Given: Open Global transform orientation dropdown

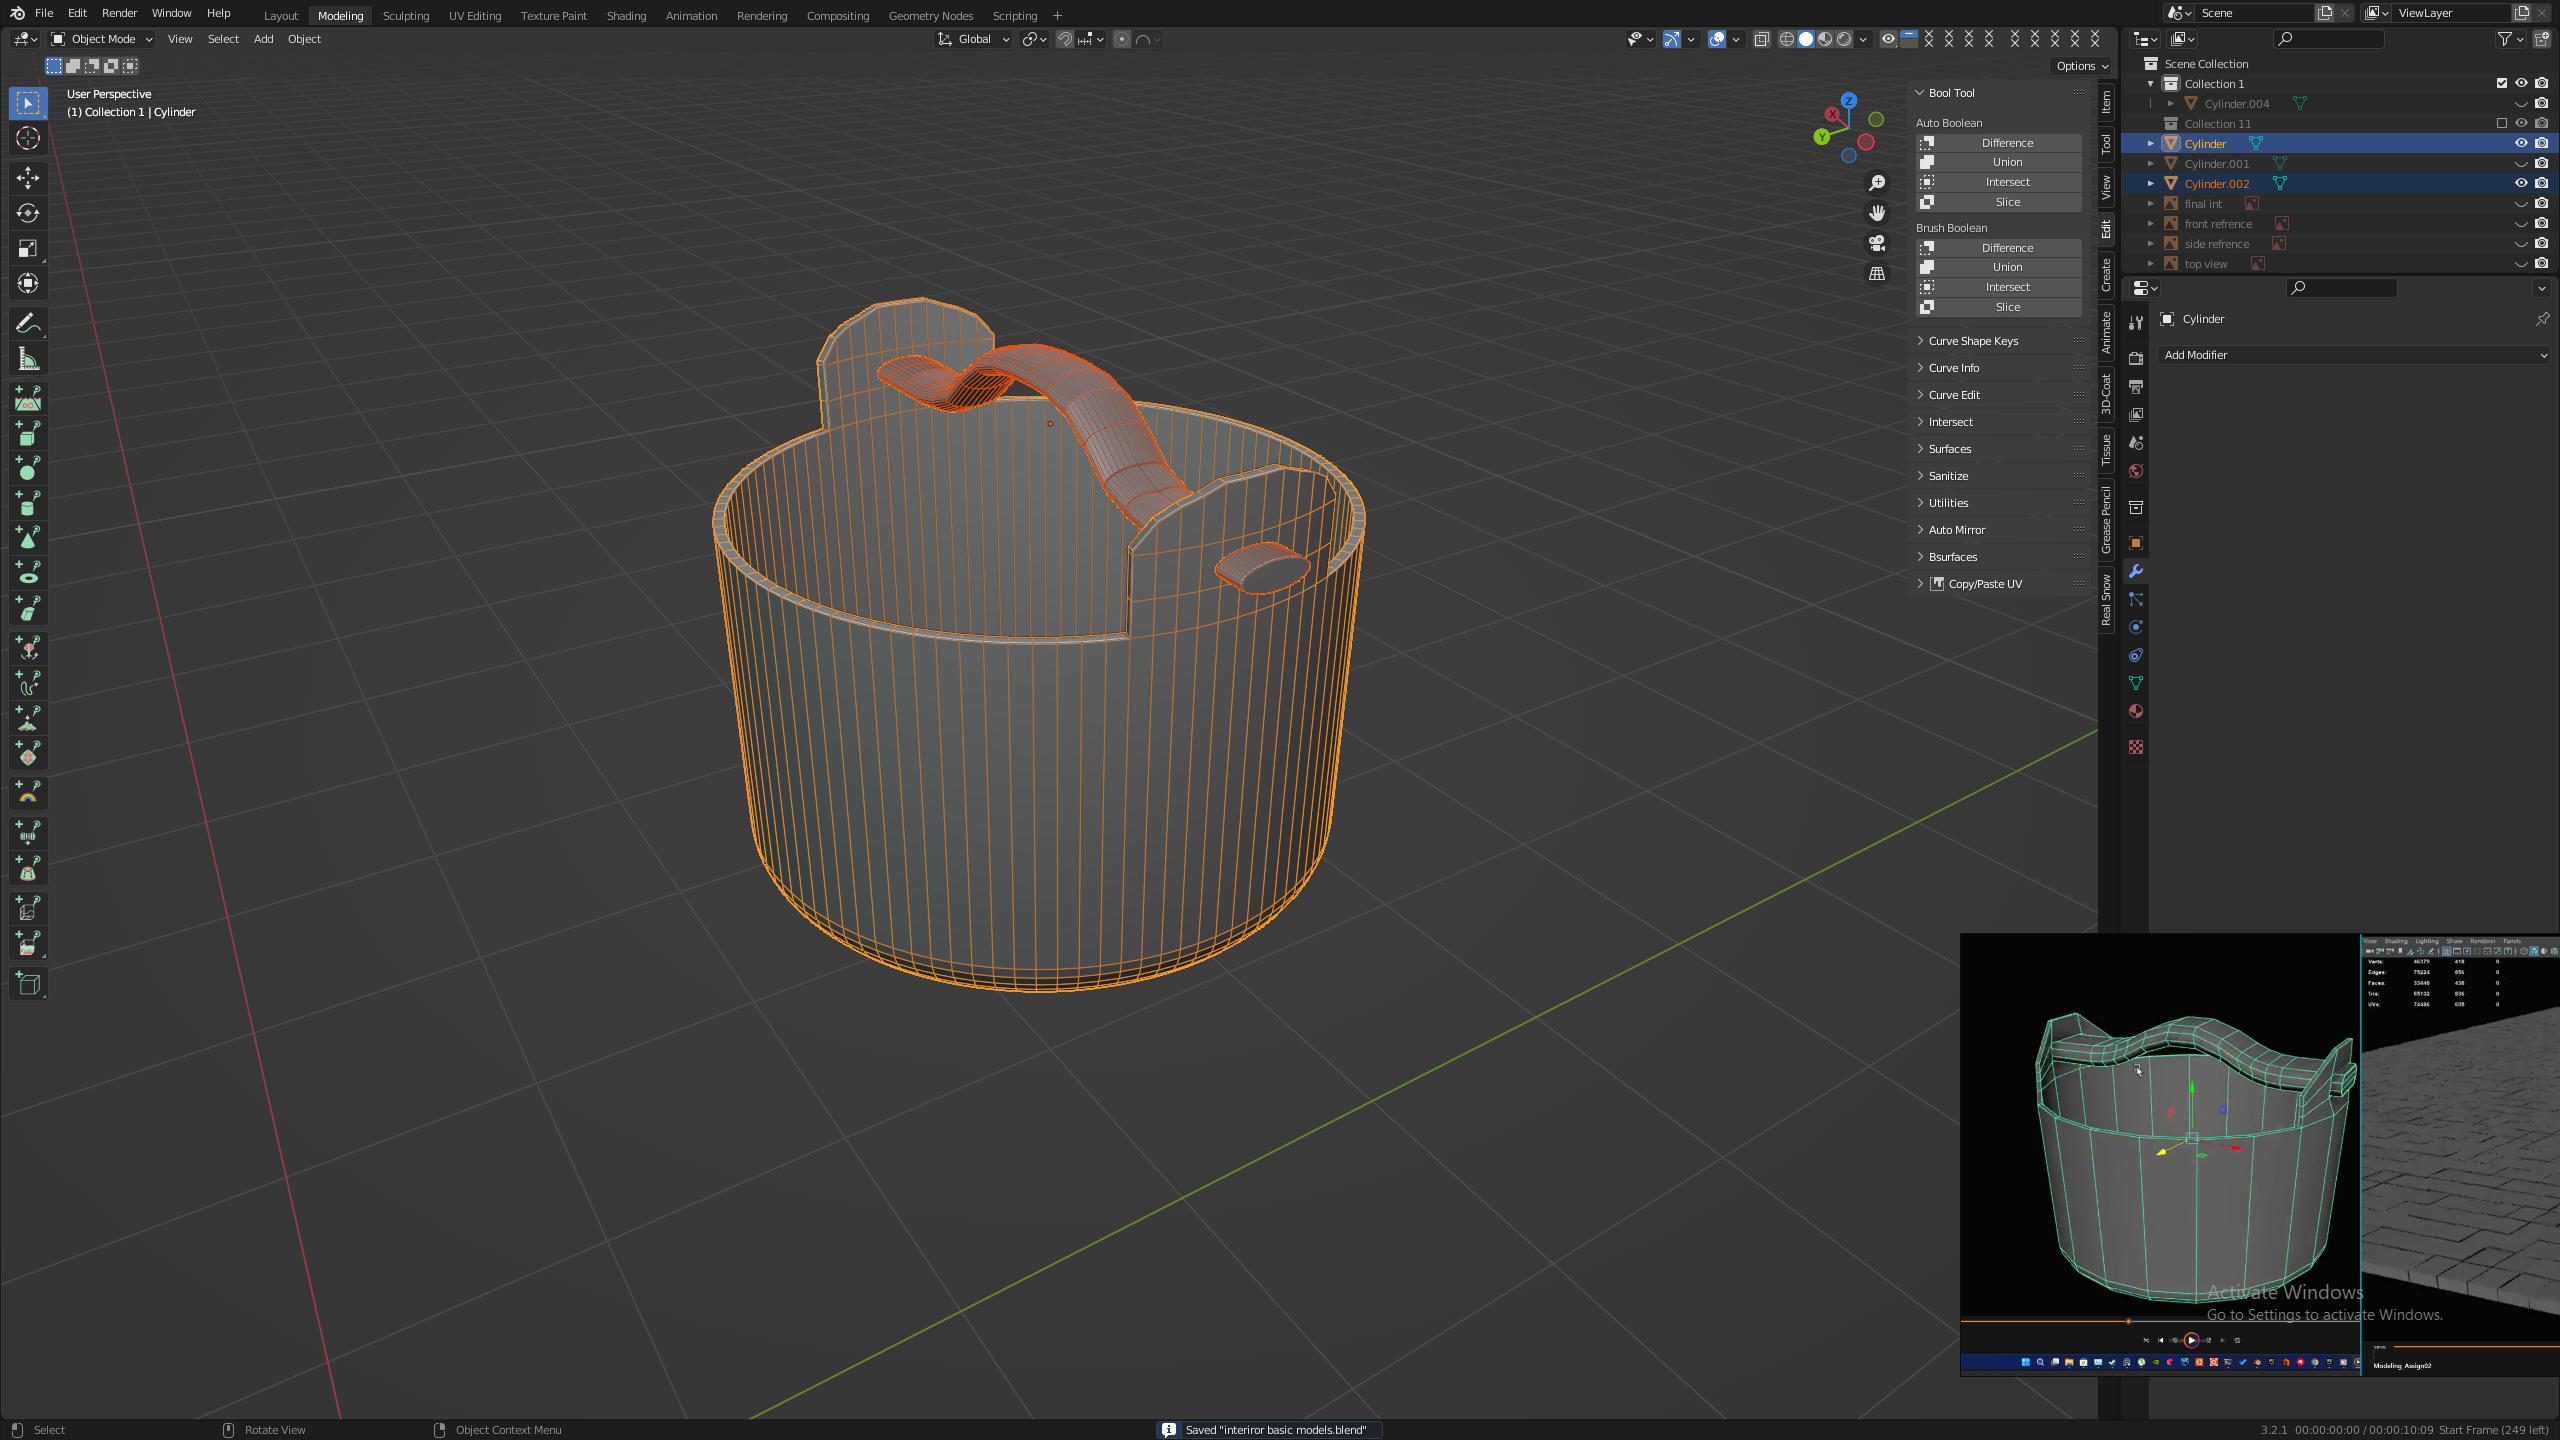Looking at the screenshot, I should (x=974, y=39).
